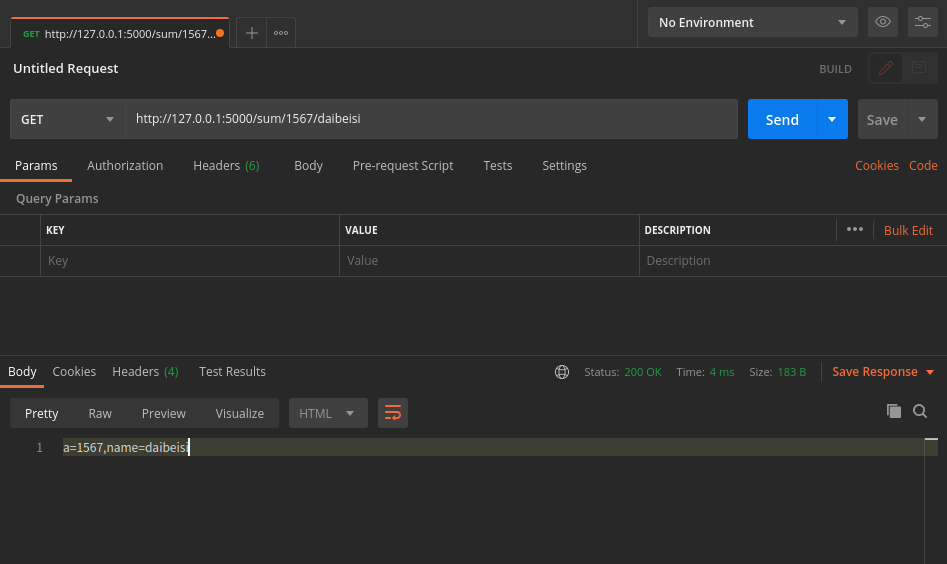Select the Pretty response view
The image size is (947, 564).
(42, 413)
